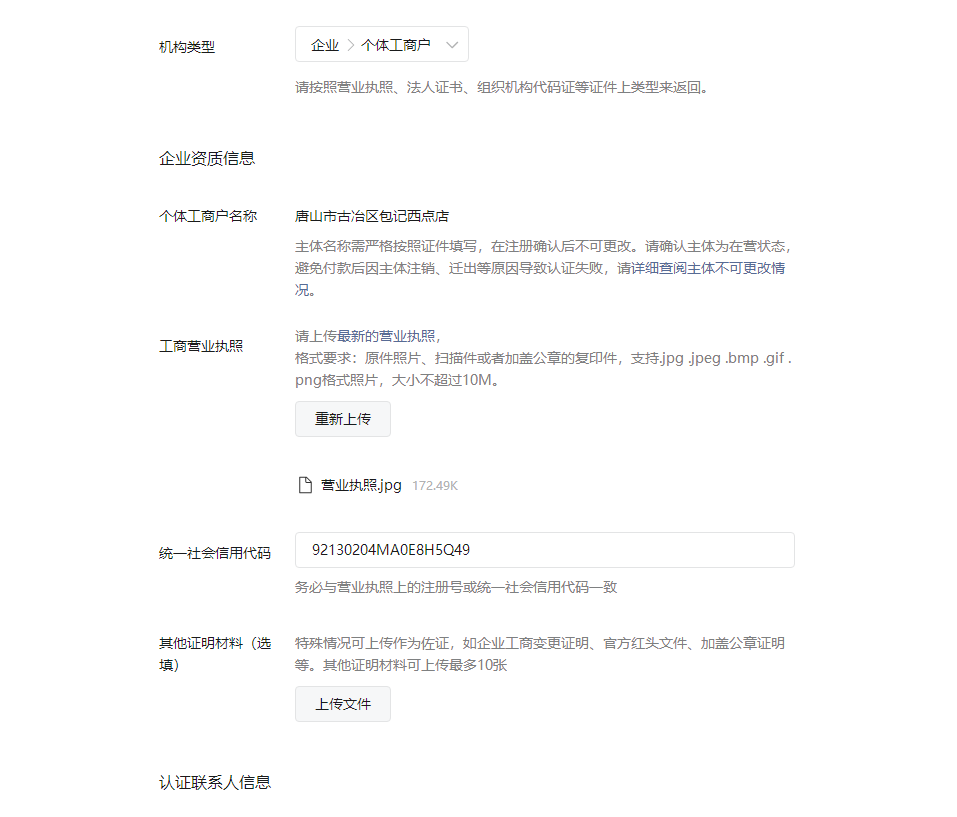Click the 企业资质信息 section heading
Screen dimensions: 957x817
(x=207, y=159)
